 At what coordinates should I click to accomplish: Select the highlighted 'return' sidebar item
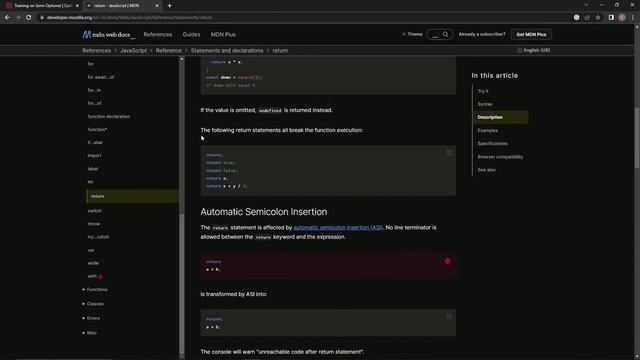pos(132,196)
